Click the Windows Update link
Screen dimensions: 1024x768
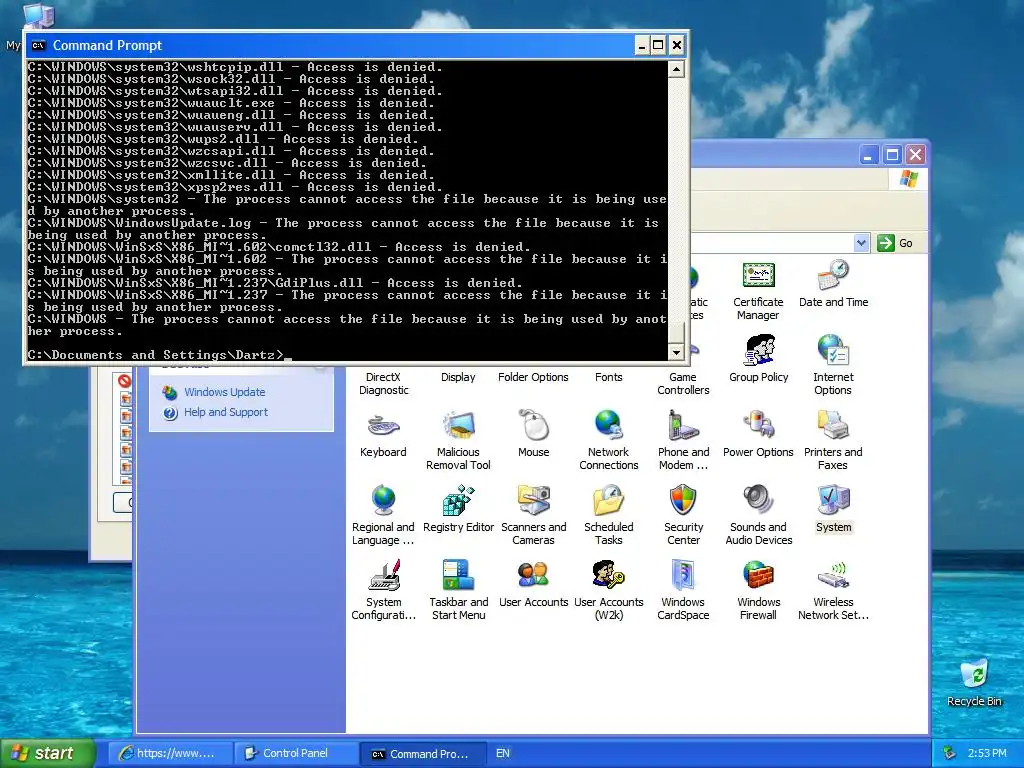[225, 392]
